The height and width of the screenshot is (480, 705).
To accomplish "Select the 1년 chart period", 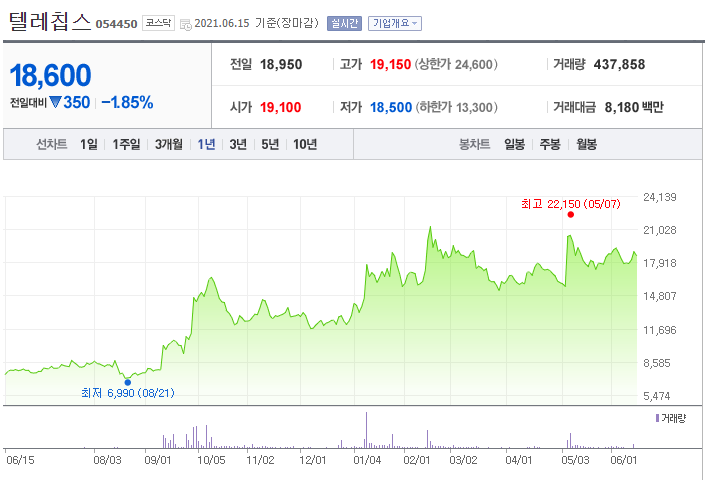I will (x=206, y=144).
